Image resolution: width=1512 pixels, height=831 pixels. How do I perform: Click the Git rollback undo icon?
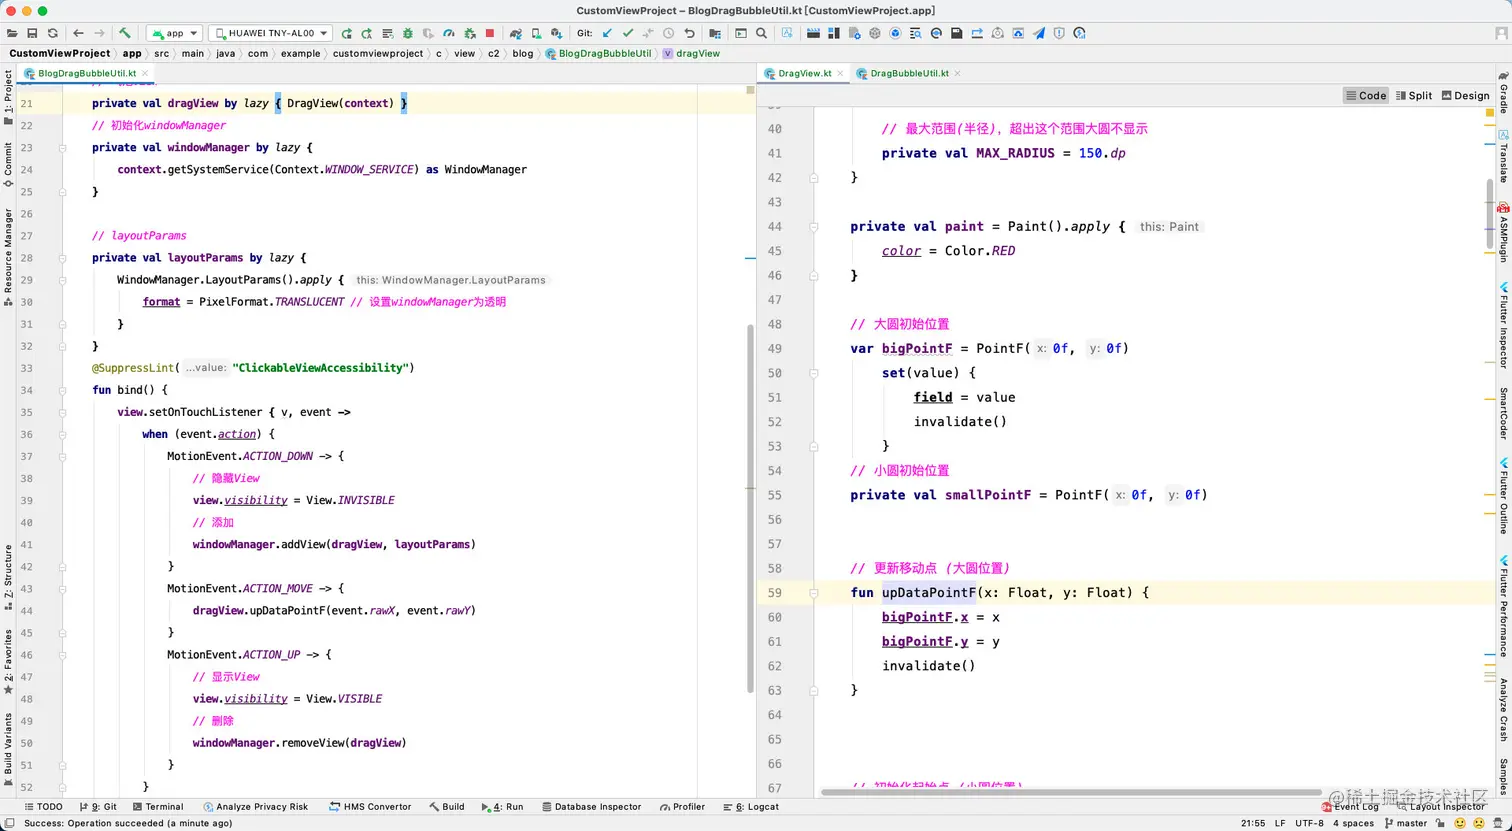click(x=689, y=33)
